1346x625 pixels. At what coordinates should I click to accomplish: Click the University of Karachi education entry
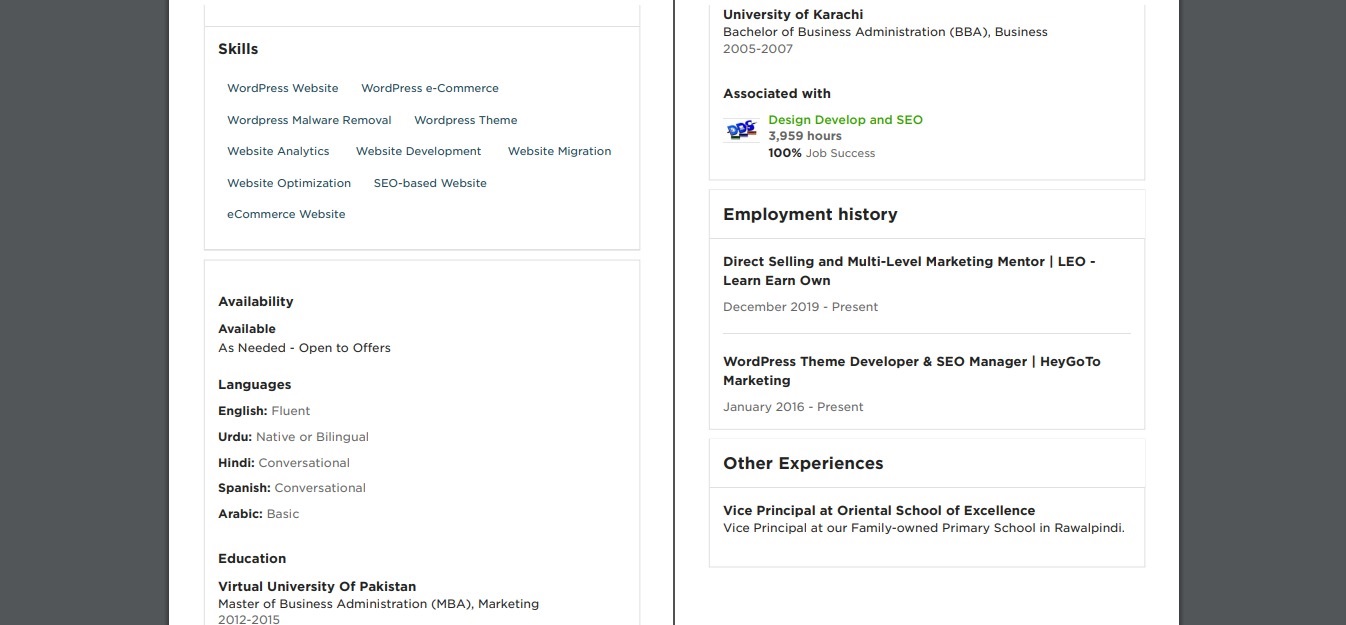tap(793, 15)
